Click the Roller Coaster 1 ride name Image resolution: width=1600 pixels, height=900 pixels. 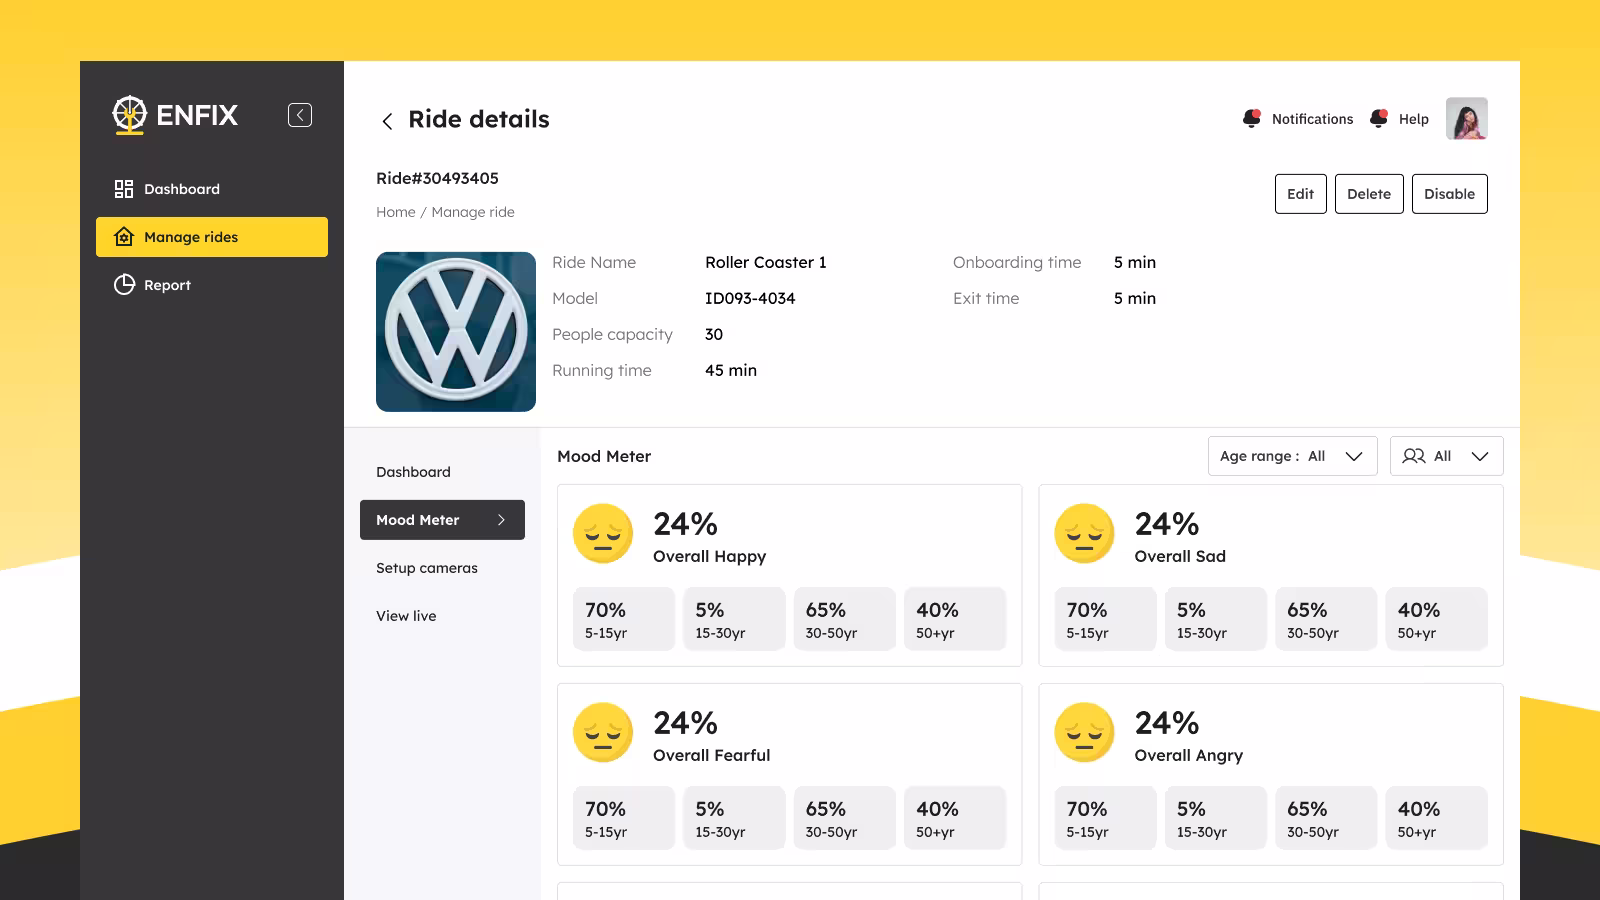[766, 262]
